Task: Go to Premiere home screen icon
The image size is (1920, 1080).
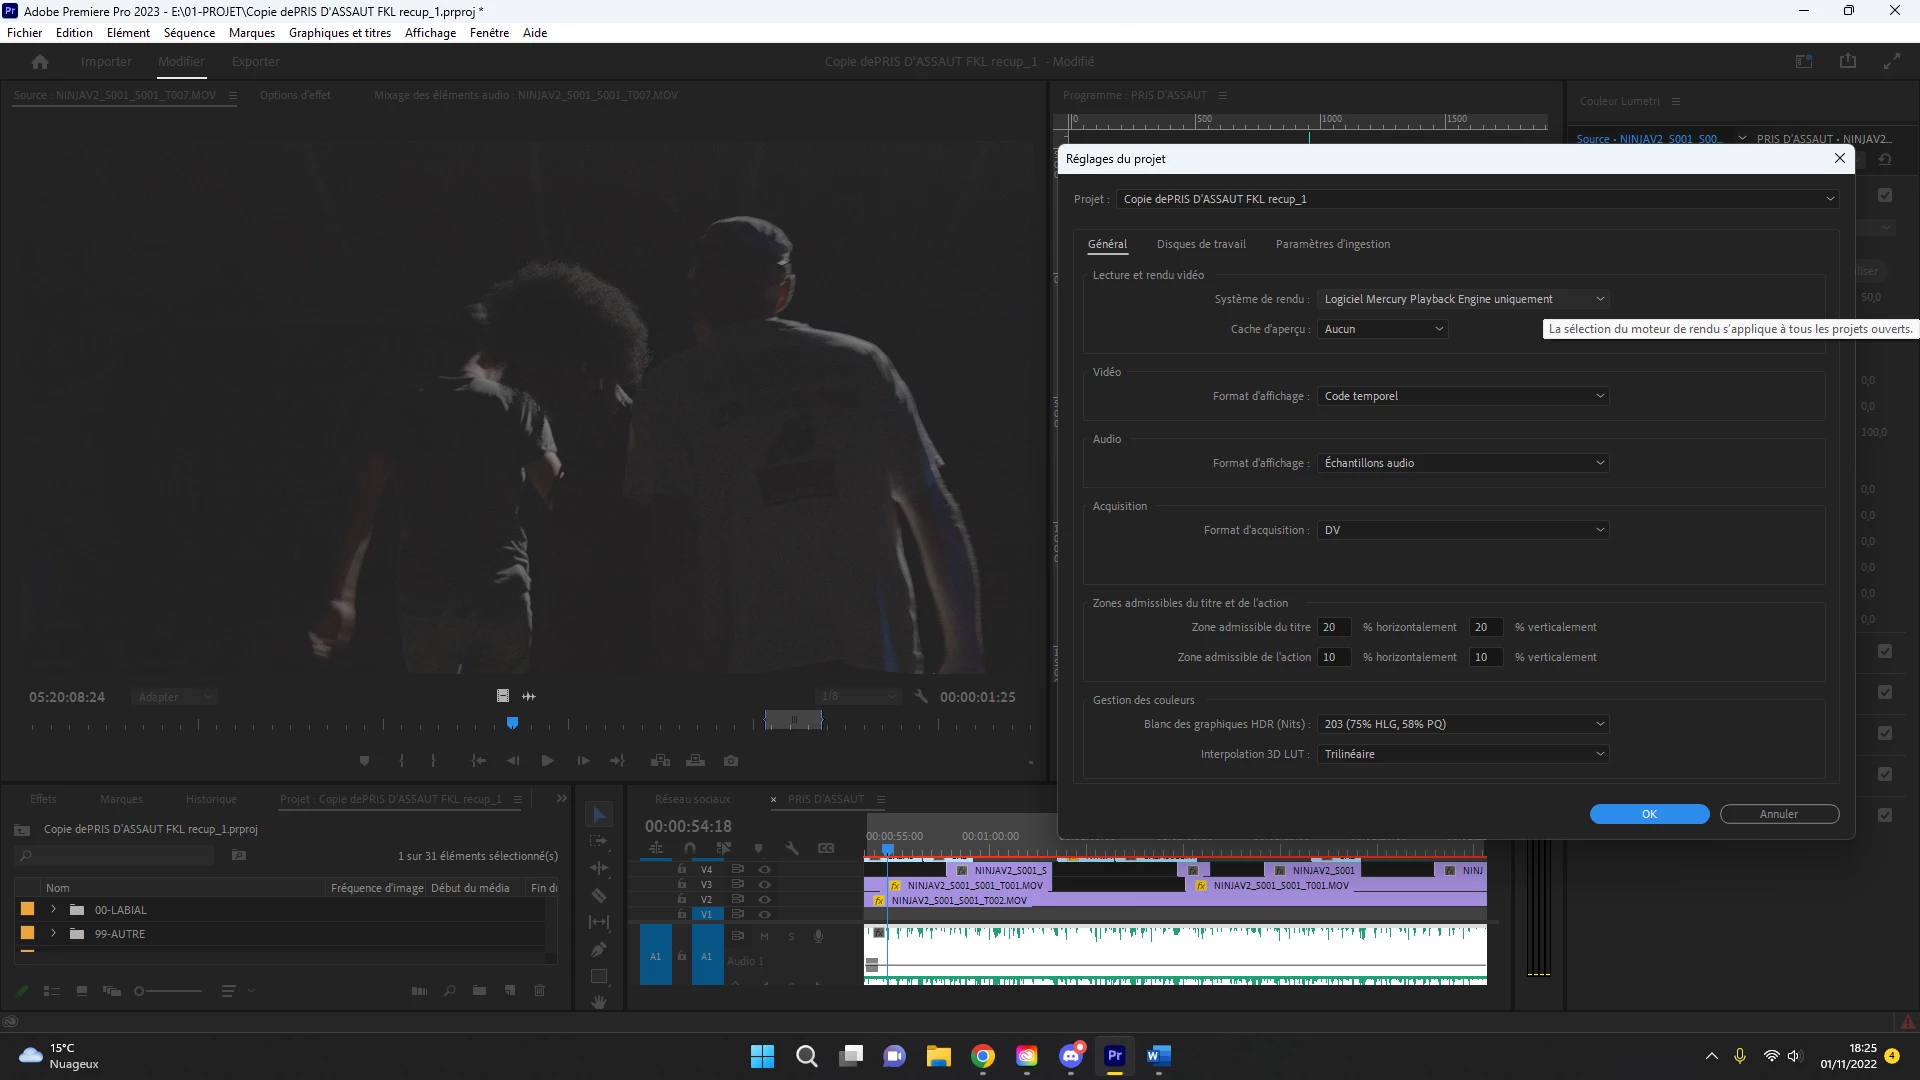Action: (40, 62)
